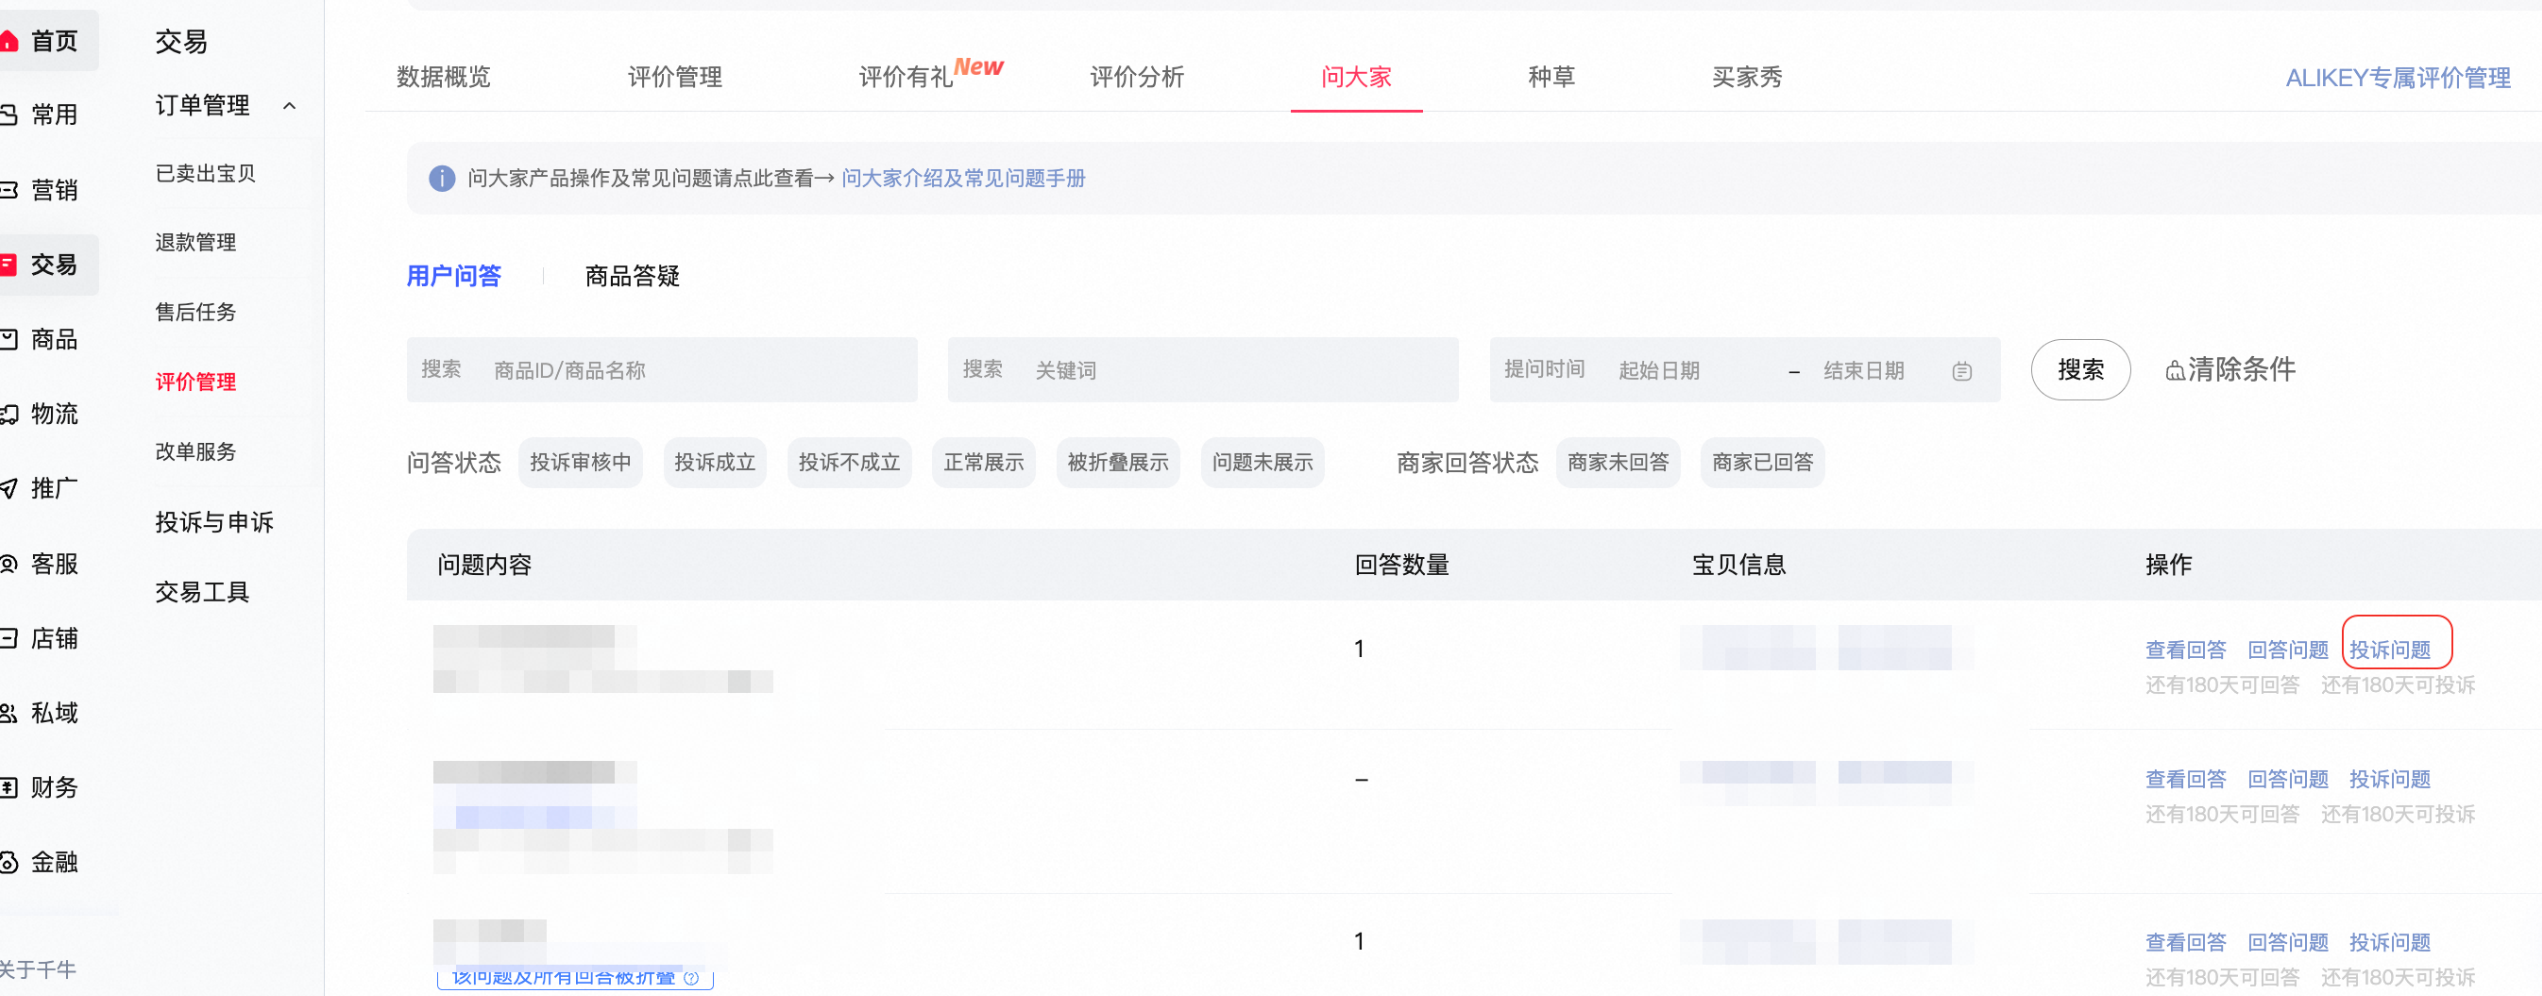Click 回答问题 in the first question row
Screen dimensions: 2542x996
(2288, 650)
